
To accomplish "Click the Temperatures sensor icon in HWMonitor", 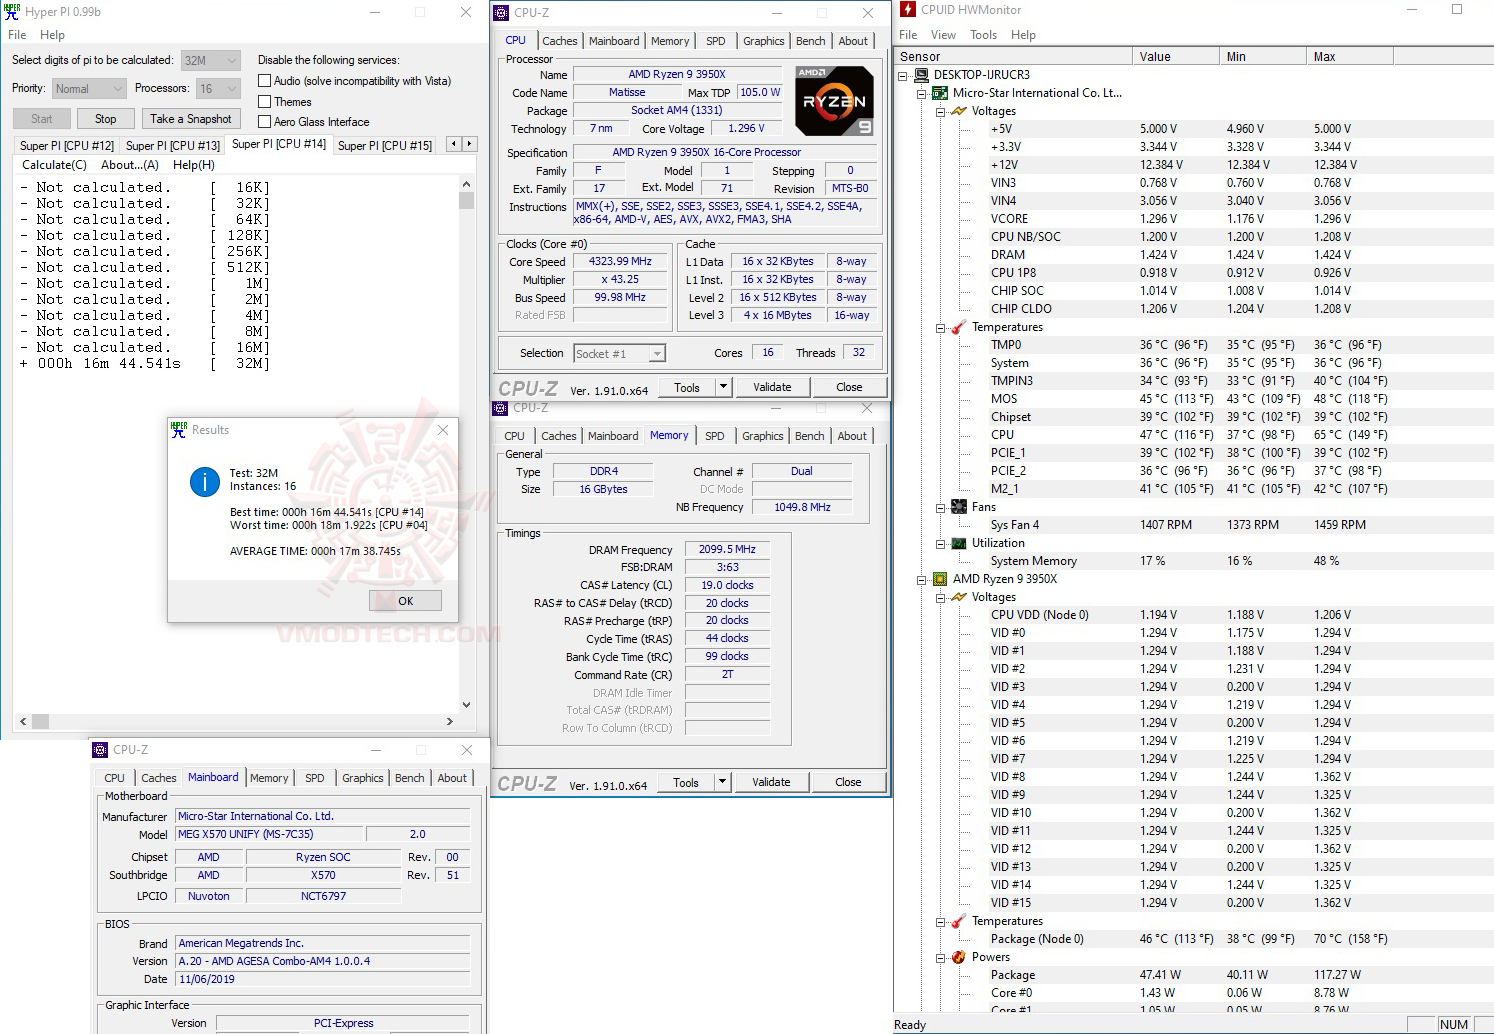I will tap(957, 327).
